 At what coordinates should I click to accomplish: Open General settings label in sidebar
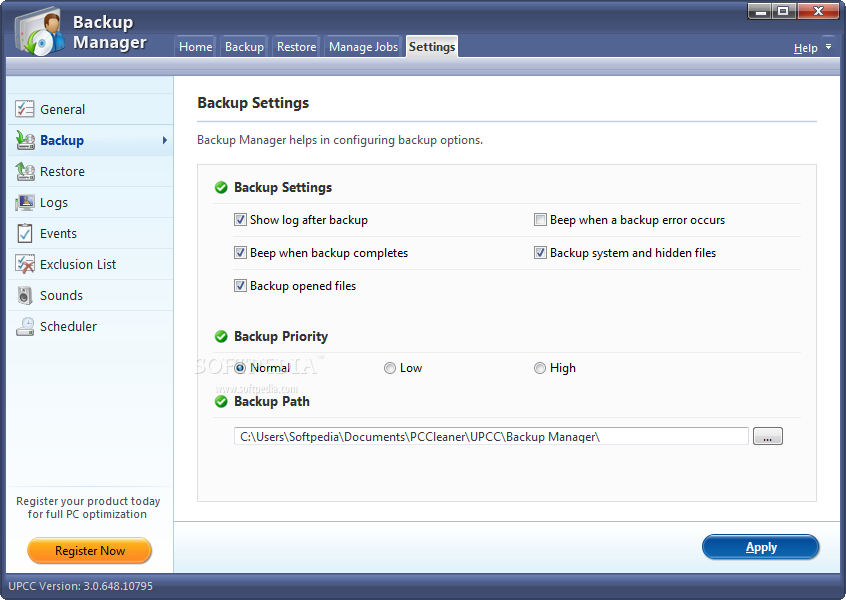coord(63,110)
